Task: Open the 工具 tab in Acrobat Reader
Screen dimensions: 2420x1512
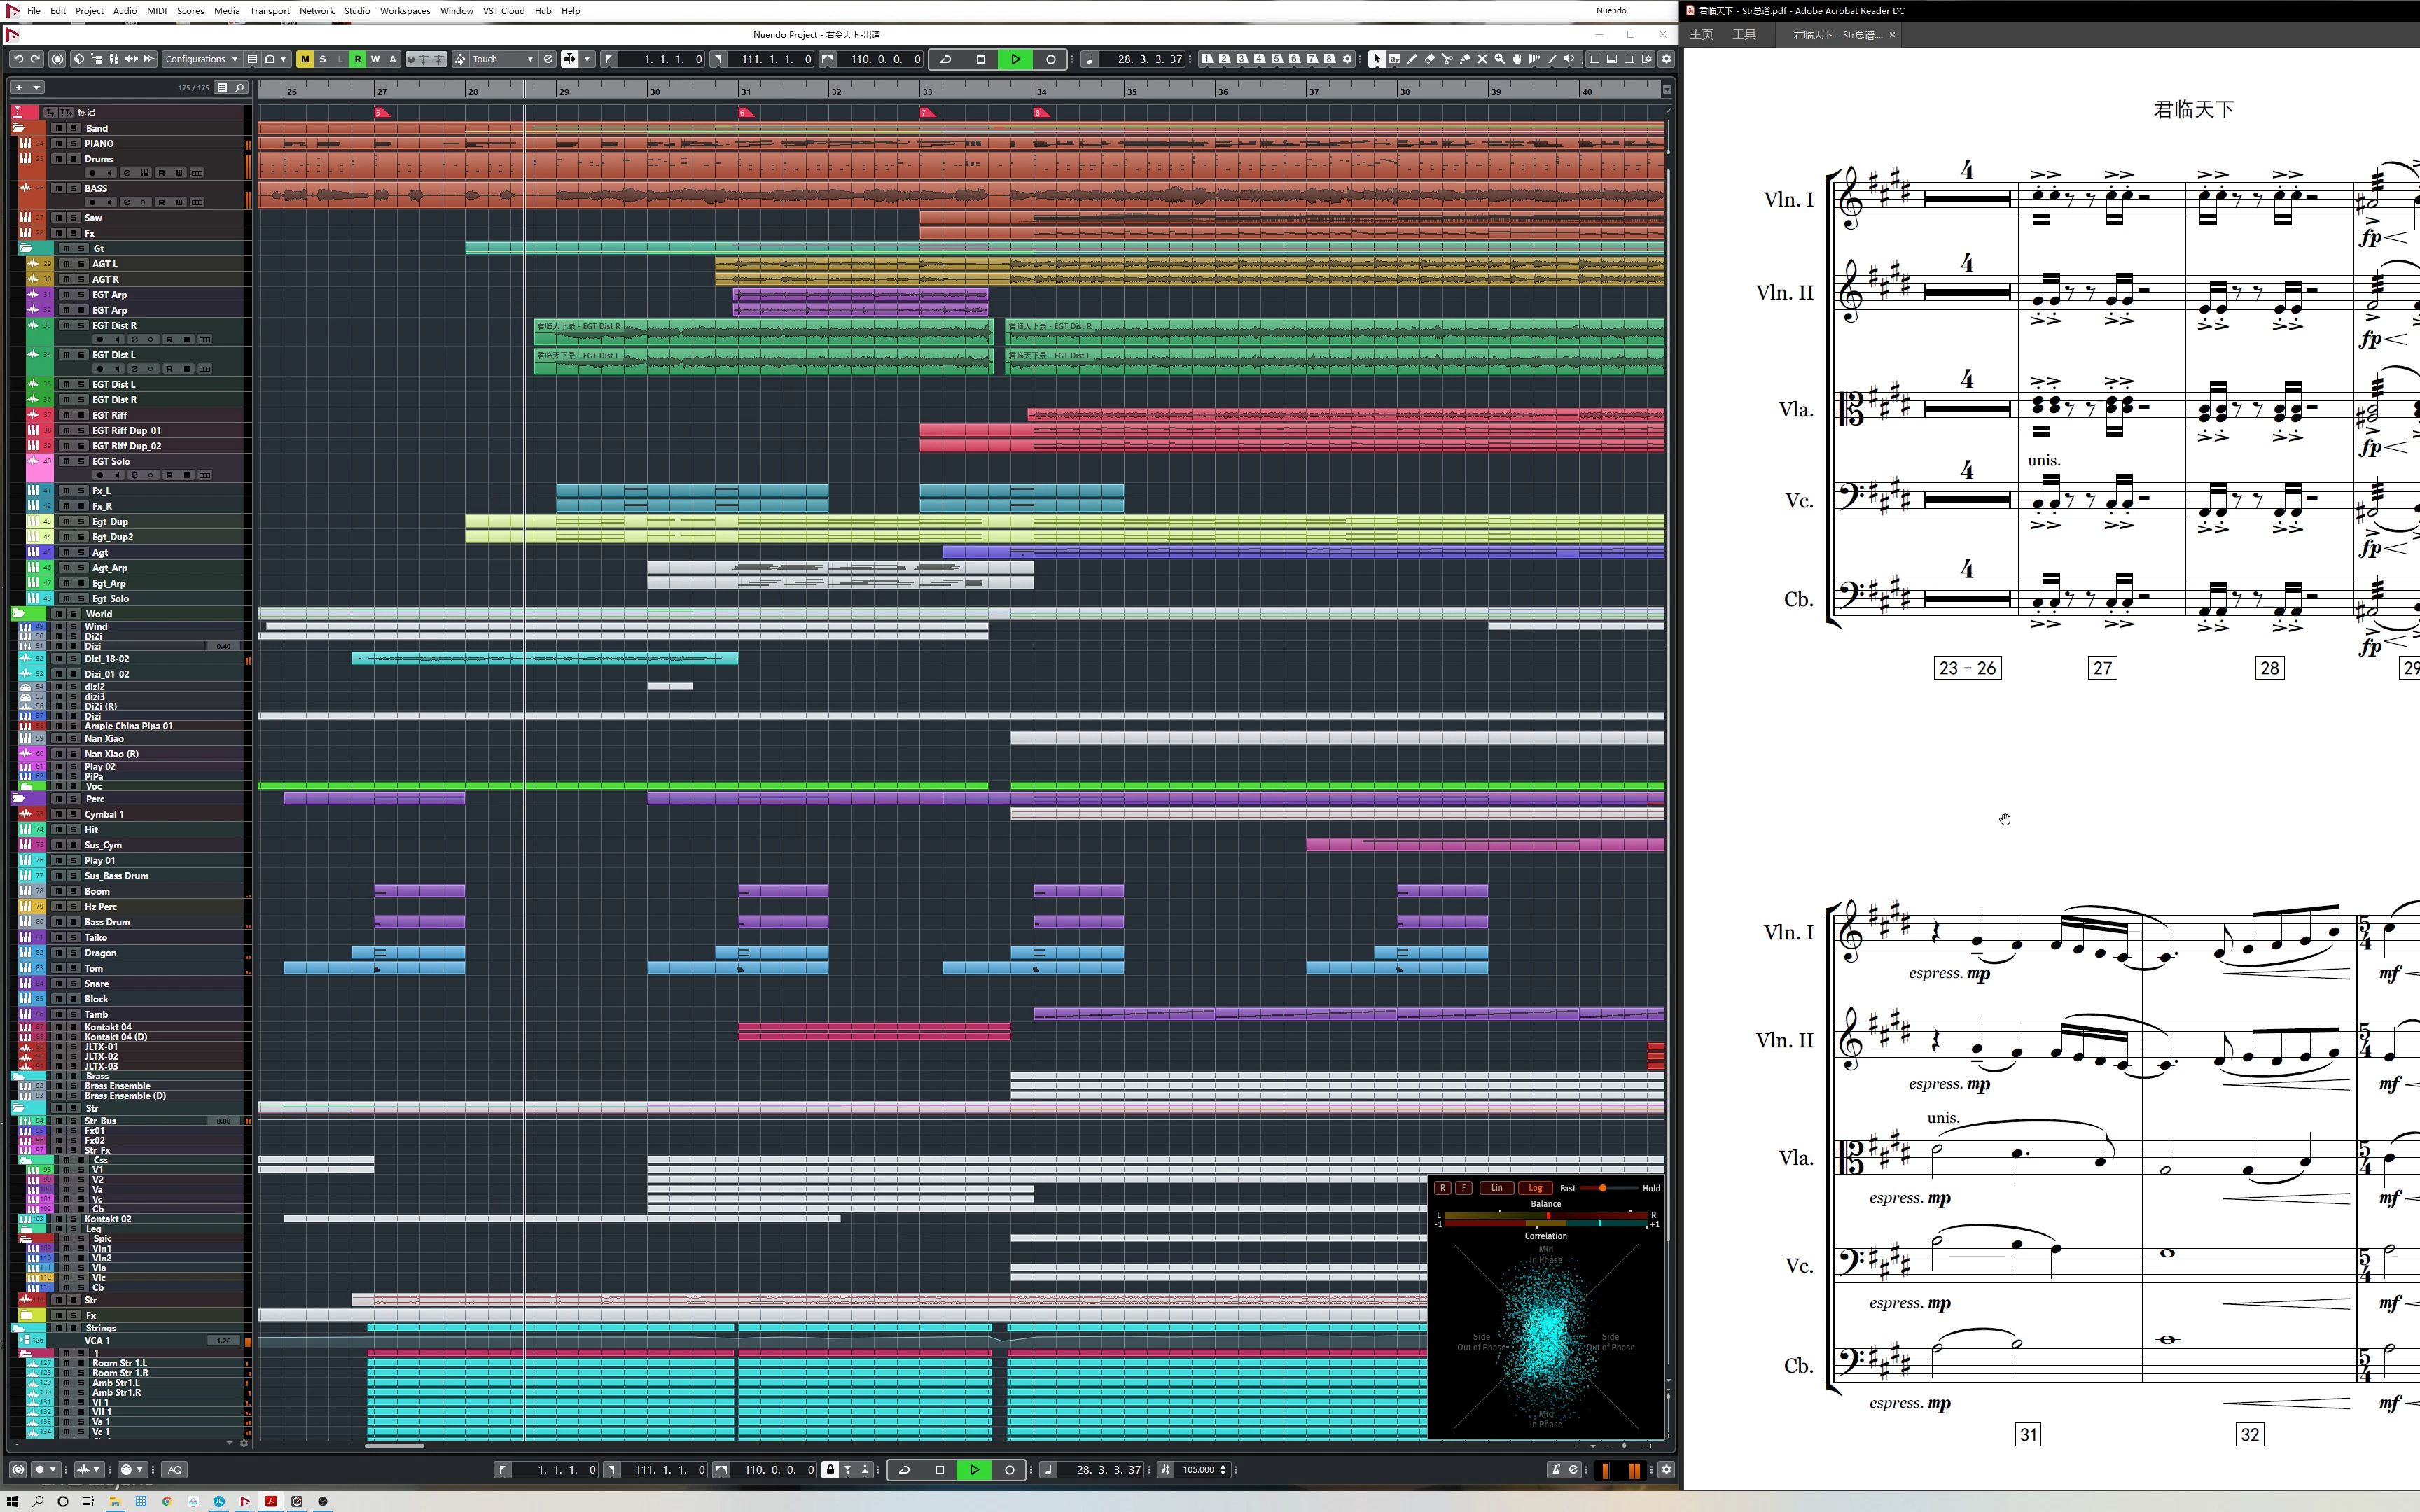Action: (1744, 34)
